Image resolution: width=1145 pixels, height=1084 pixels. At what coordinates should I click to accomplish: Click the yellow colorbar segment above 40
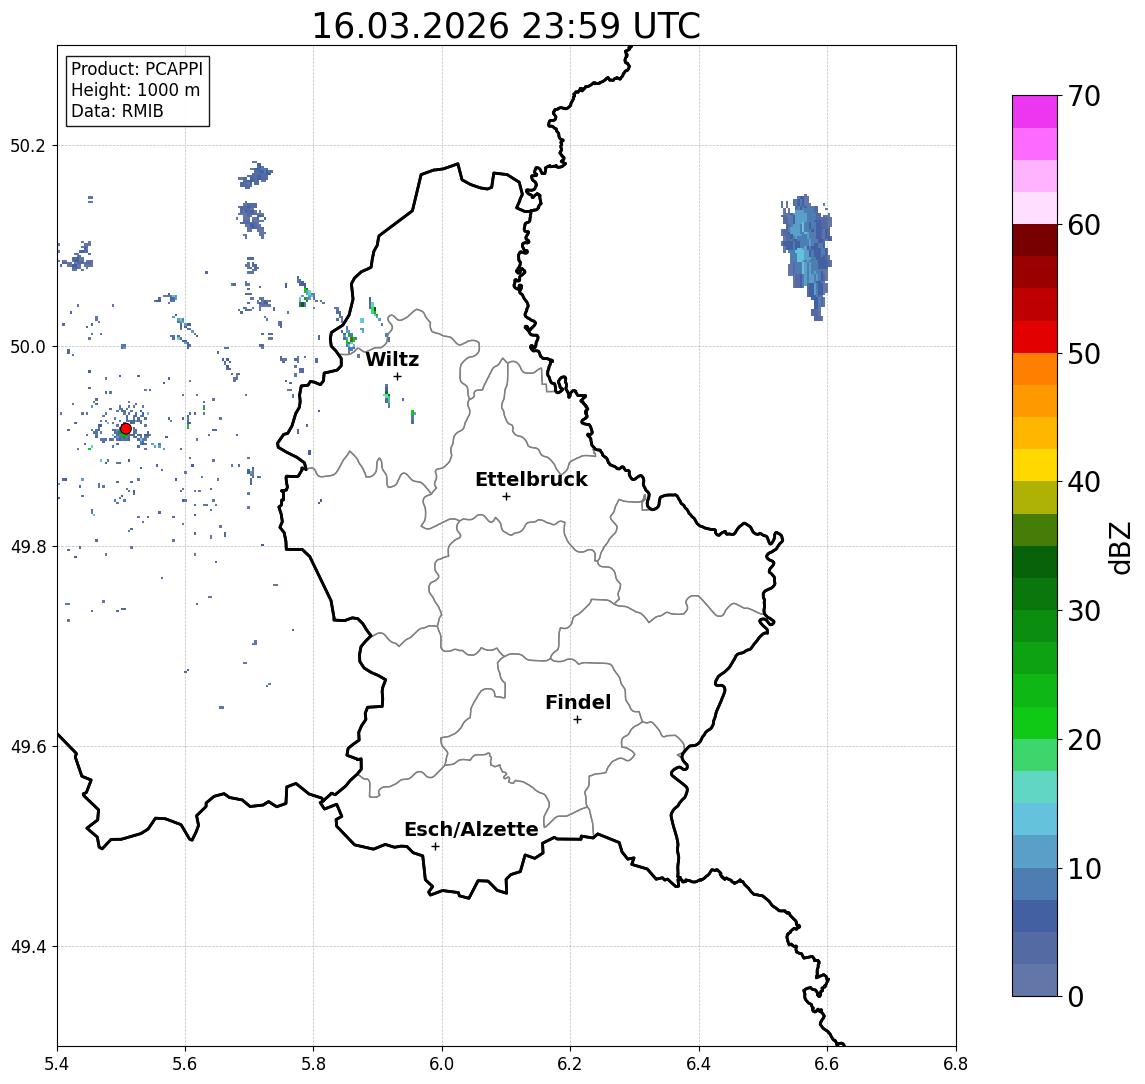pyautogui.click(x=1035, y=465)
